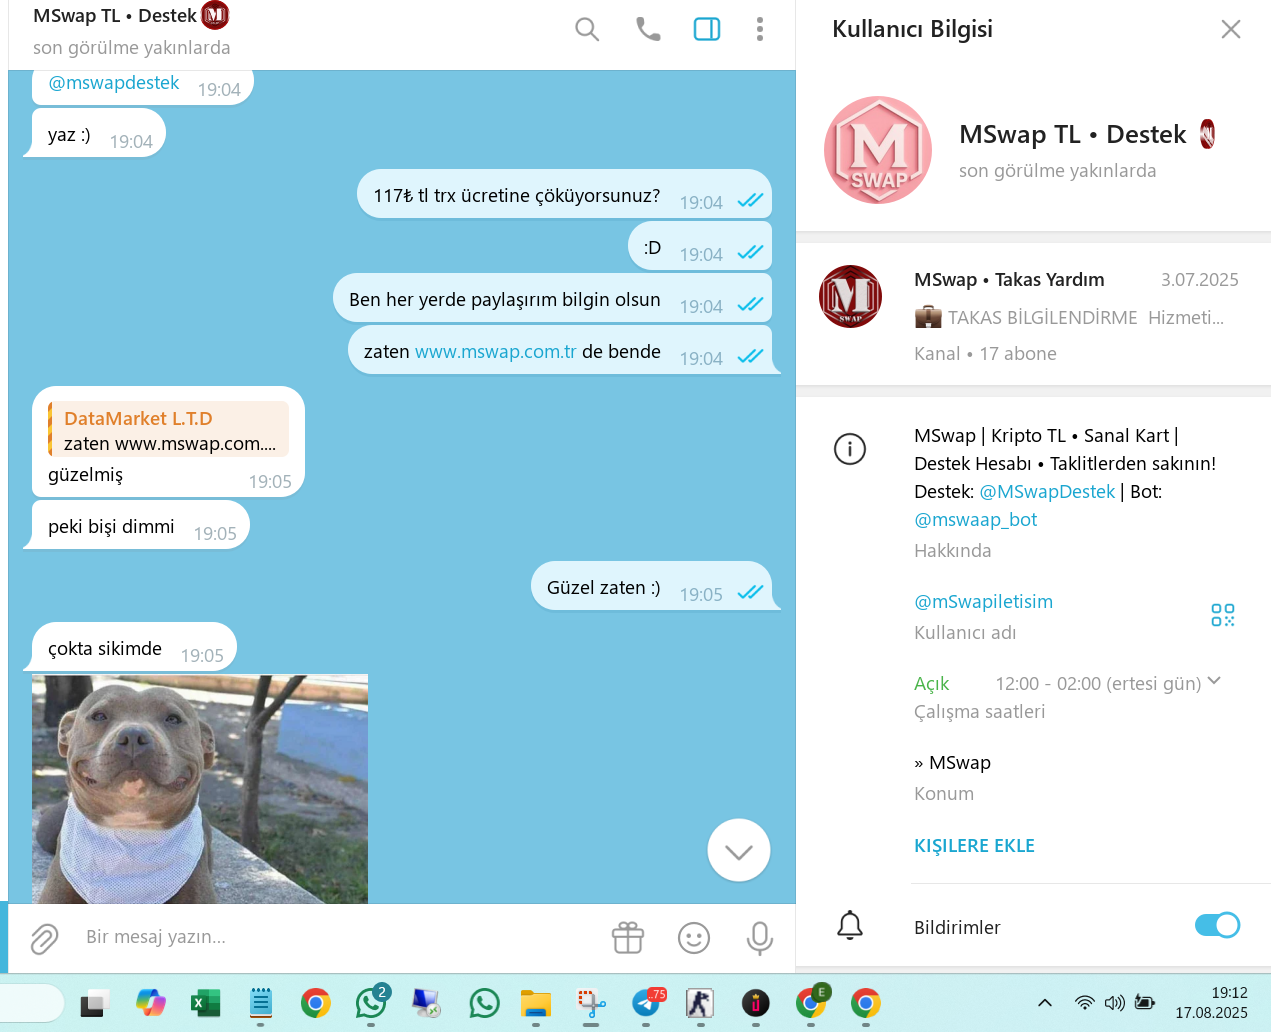The width and height of the screenshot is (1271, 1032).
Task: Show hidden system tray icons
Action: pyautogui.click(x=1045, y=1003)
